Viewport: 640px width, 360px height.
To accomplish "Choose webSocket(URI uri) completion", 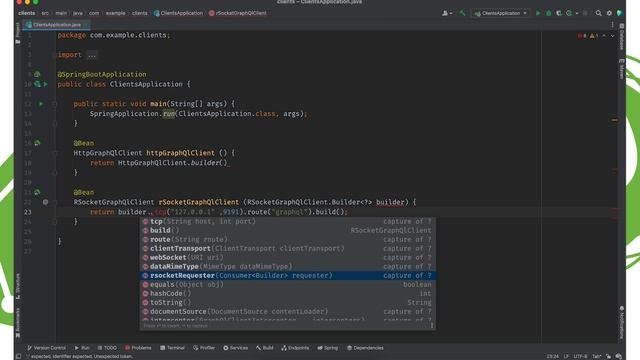I will pos(288,257).
